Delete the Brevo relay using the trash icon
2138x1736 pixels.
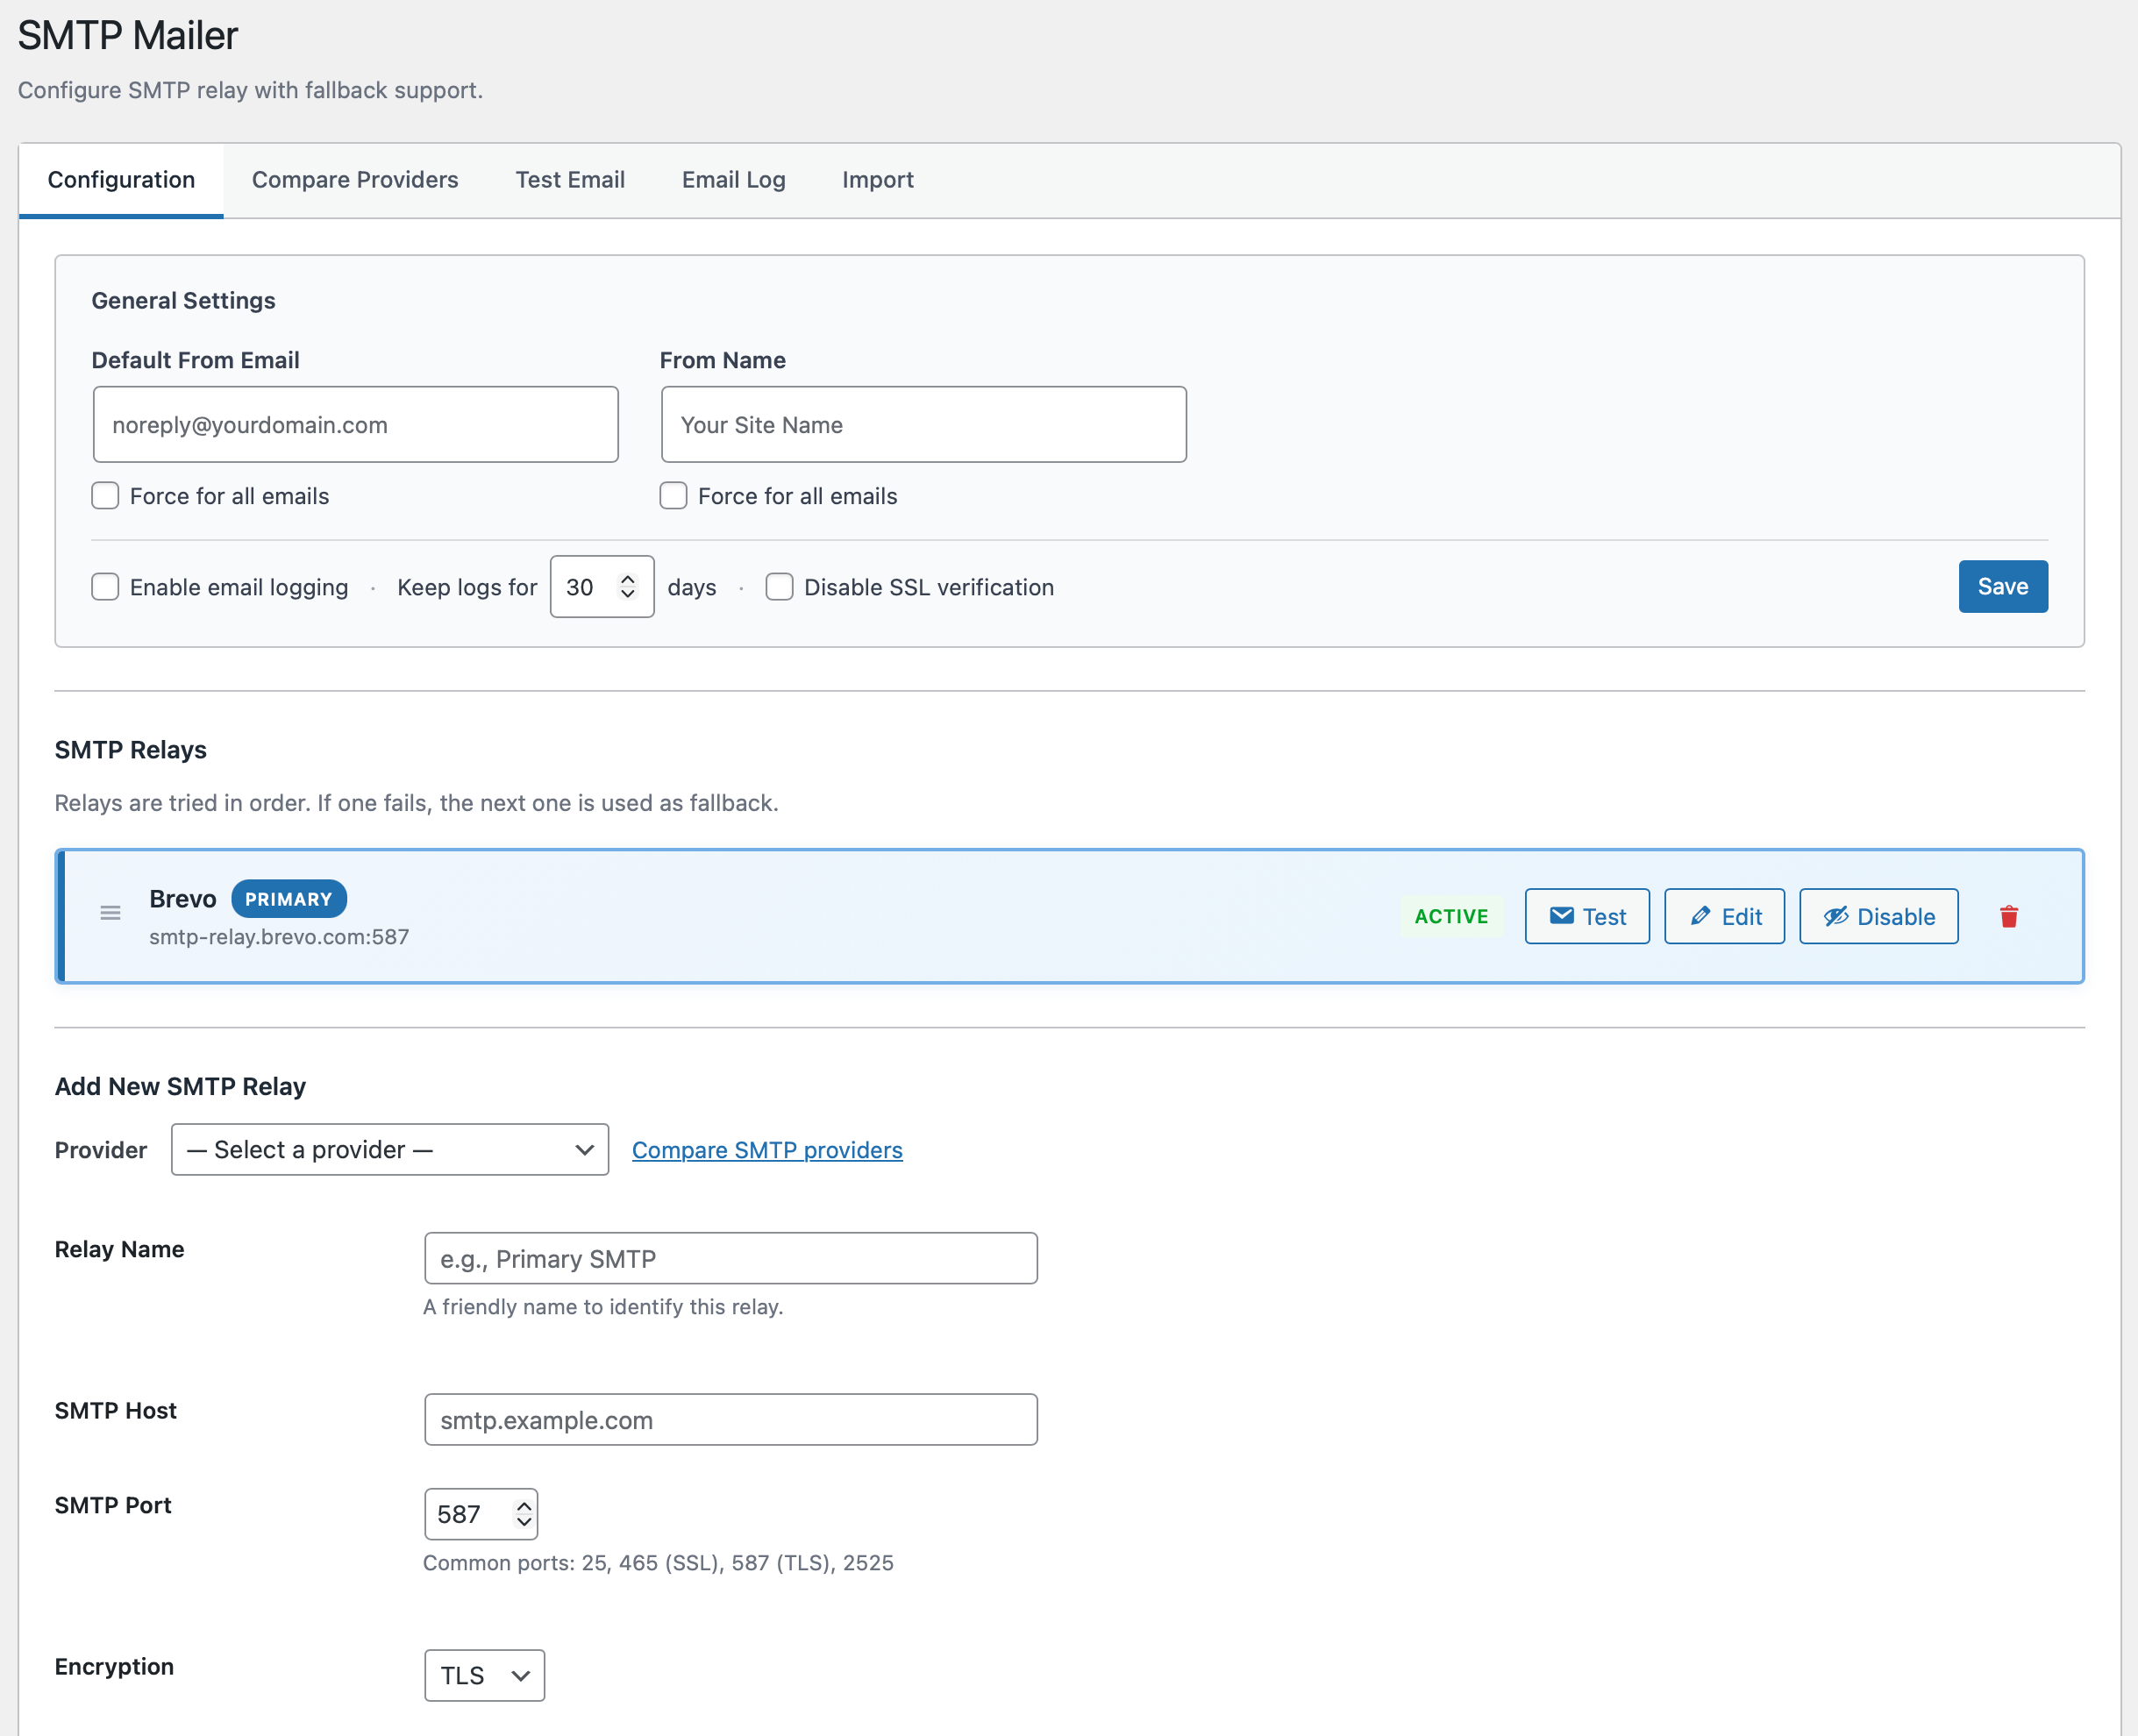[x=2009, y=916]
